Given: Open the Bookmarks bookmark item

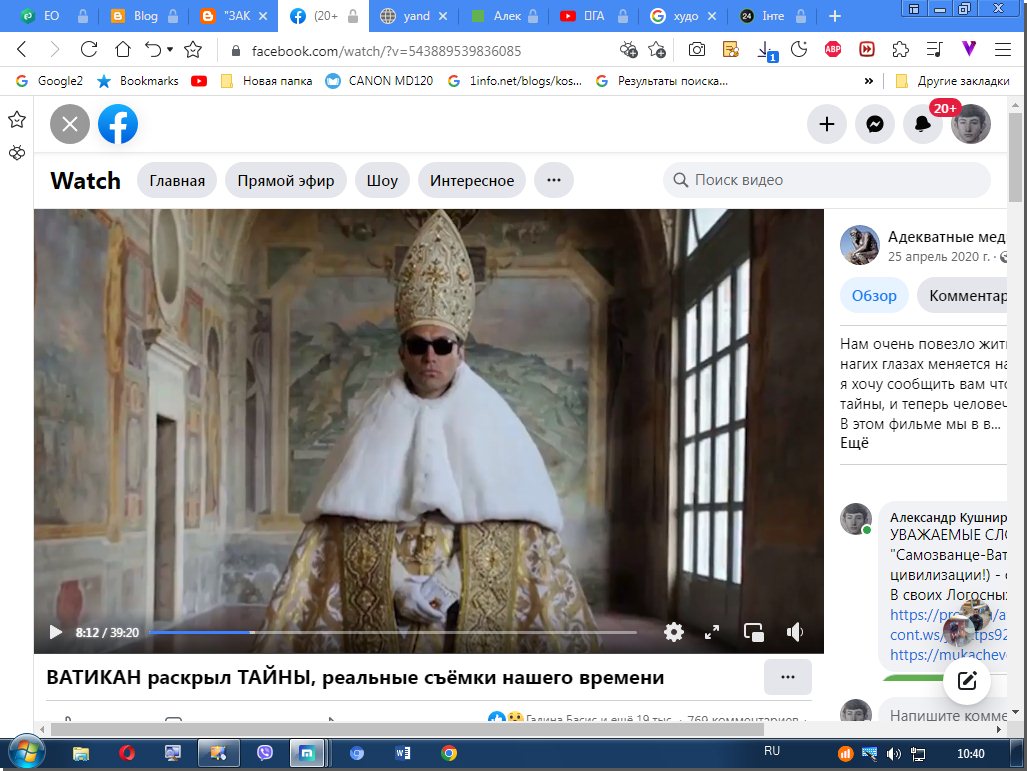Looking at the screenshot, I should (138, 81).
